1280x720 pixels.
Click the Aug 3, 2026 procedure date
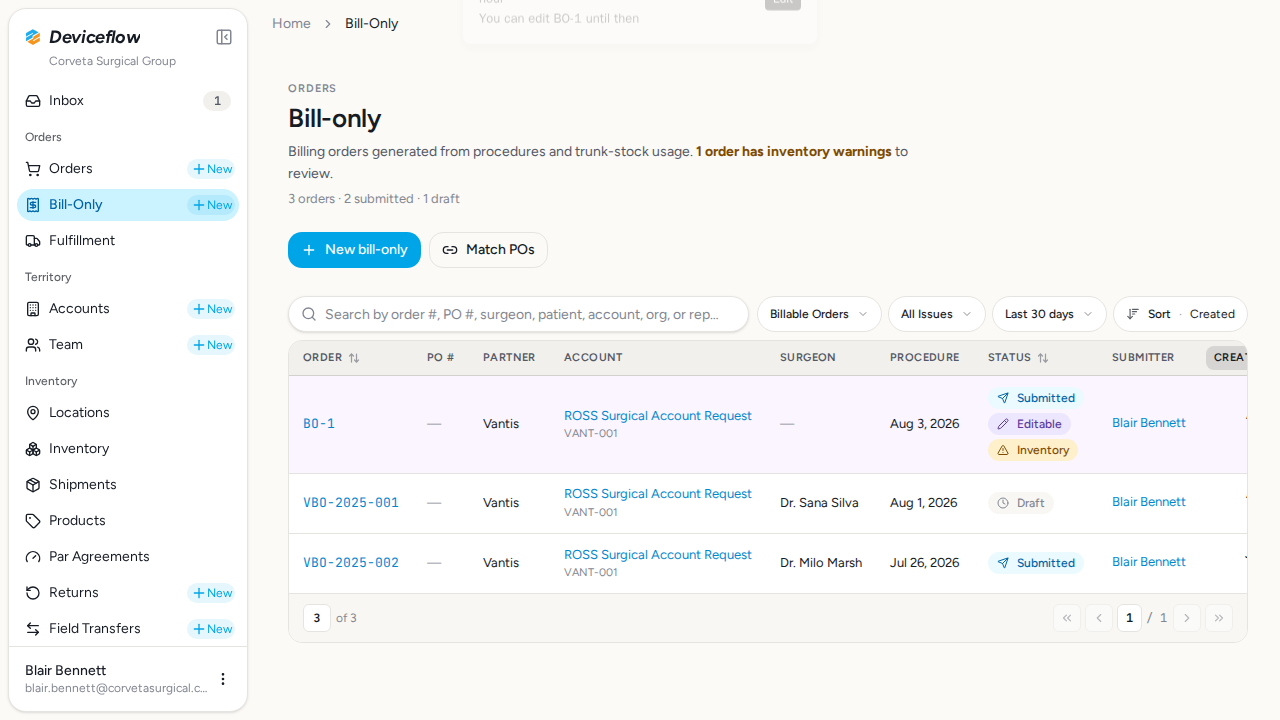click(x=924, y=424)
